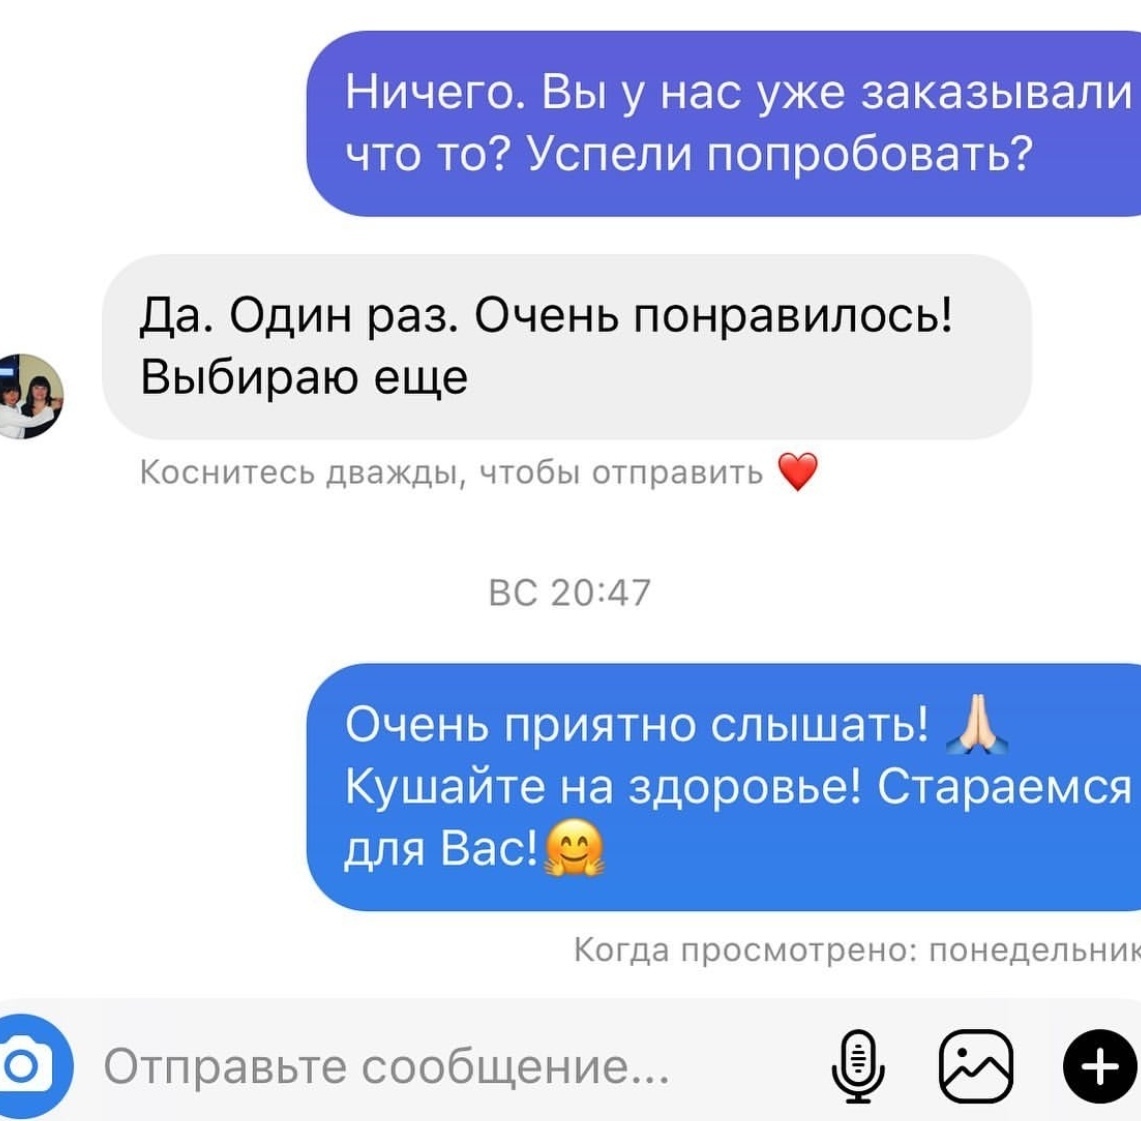Select the "Ничего. Вы у нас уже заказывали" message
The height and width of the screenshot is (1121, 1141).
point(723,123)
